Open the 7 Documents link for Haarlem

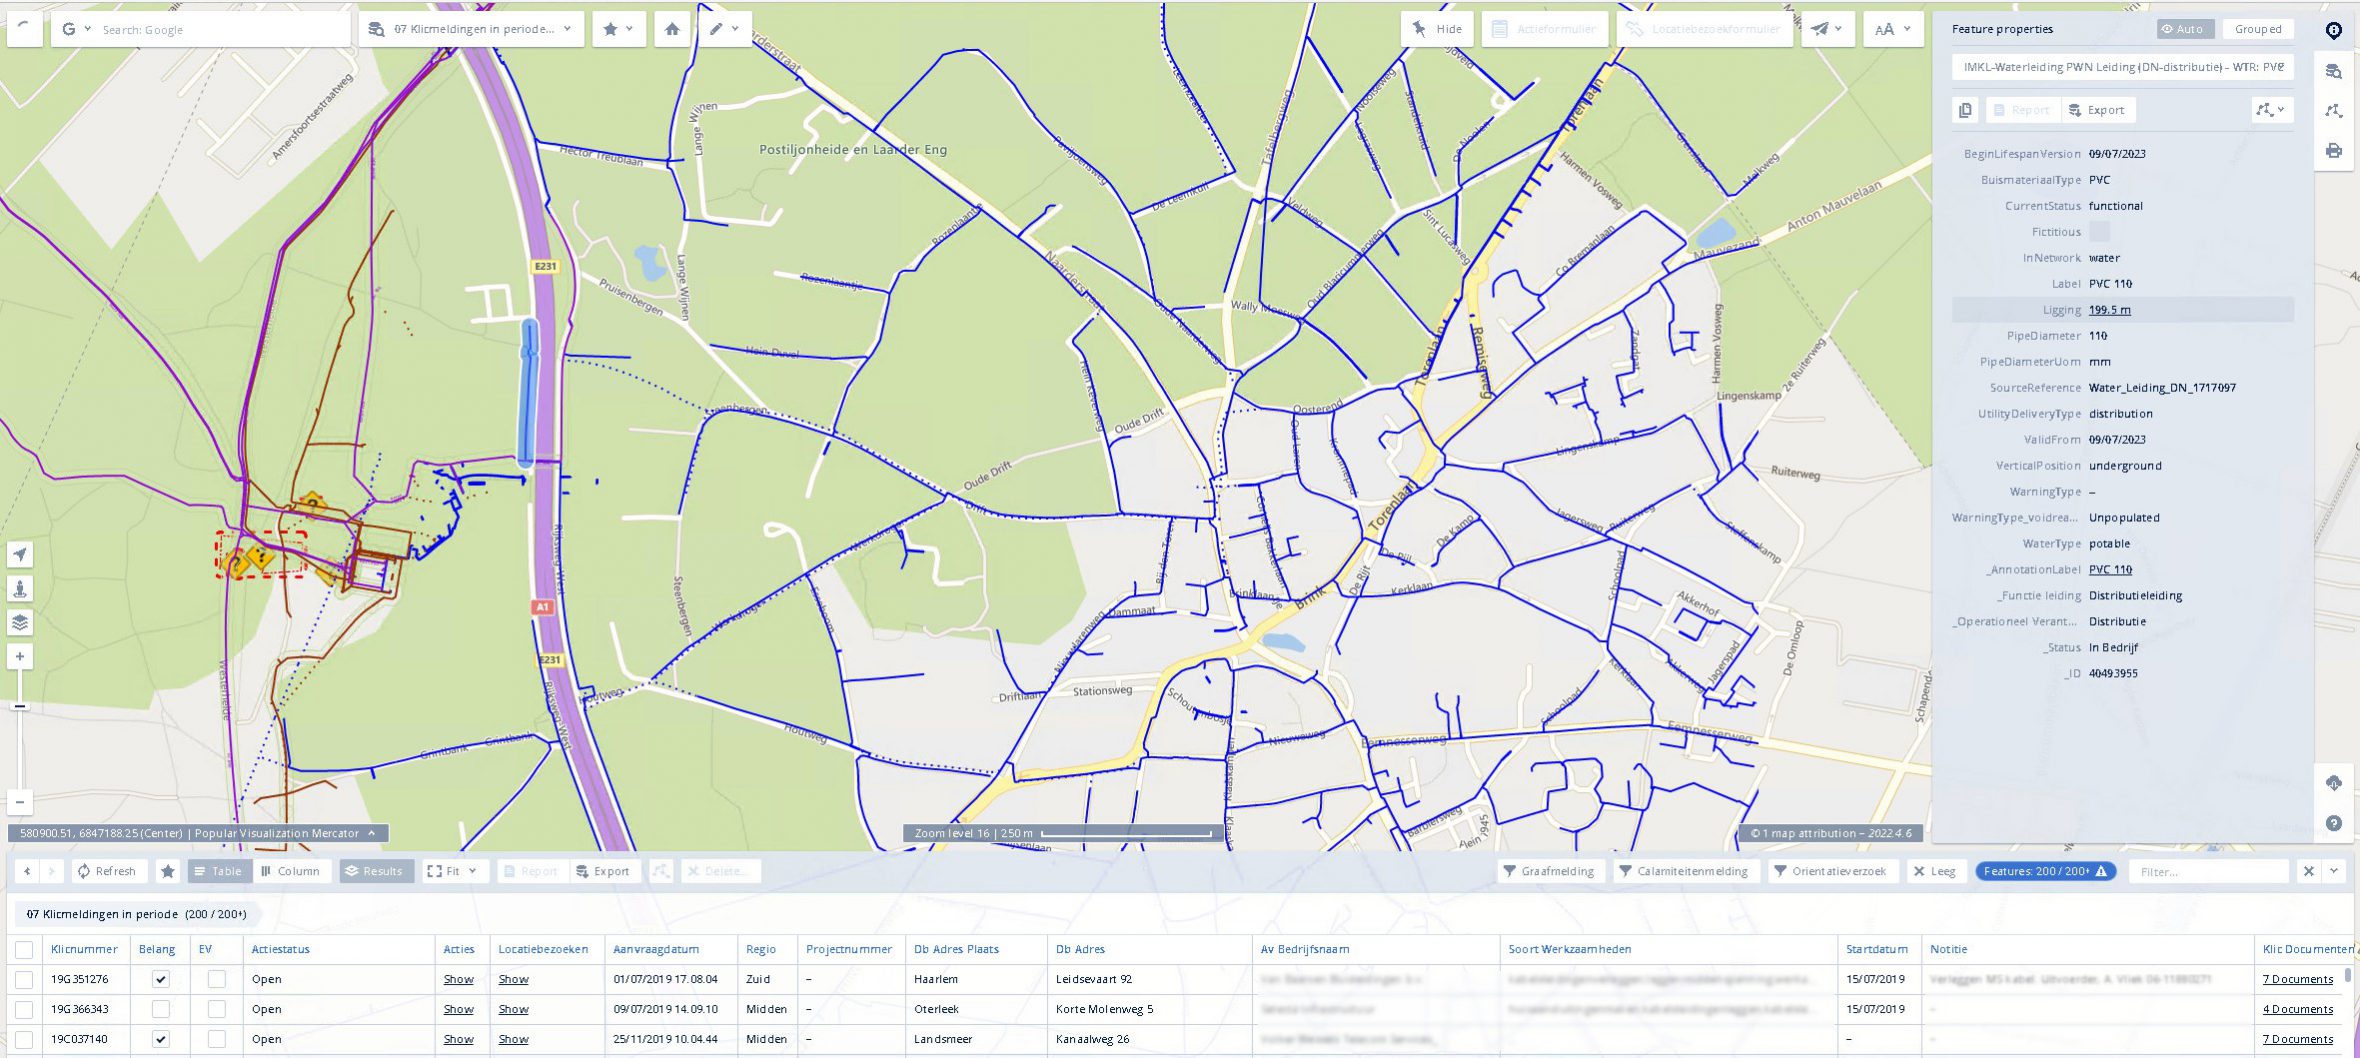pyautogui.click(x=2297, y=979)
